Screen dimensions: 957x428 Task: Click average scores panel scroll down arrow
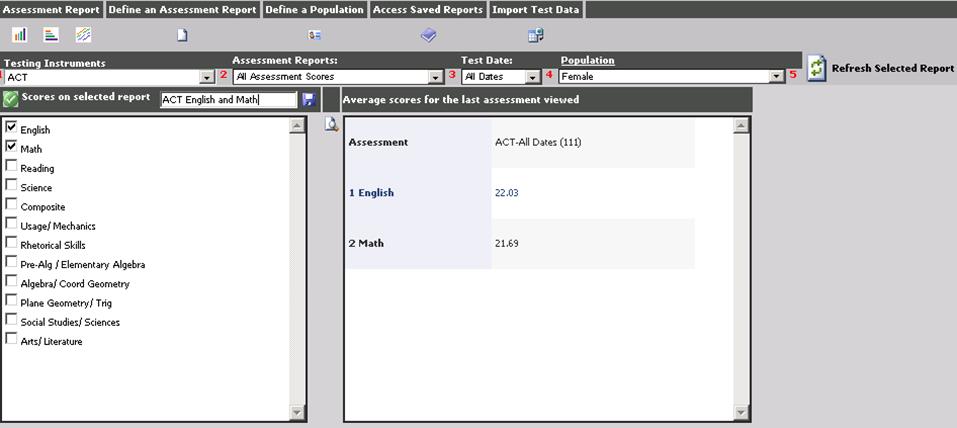pyautogui.click(x=741, y=413)
